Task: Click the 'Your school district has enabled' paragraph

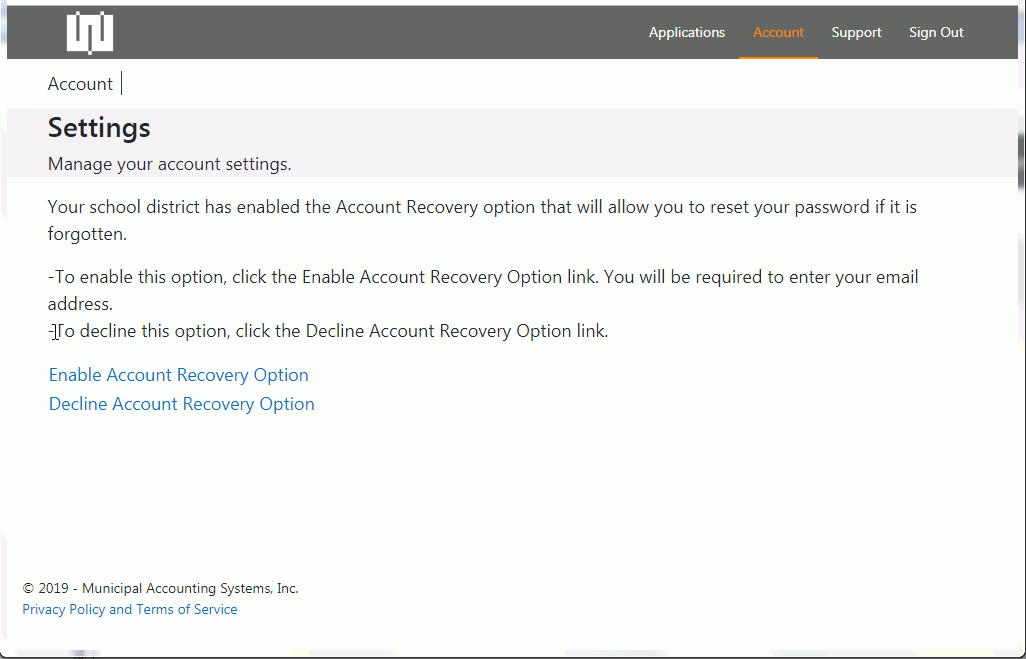Action: (482, 208)
